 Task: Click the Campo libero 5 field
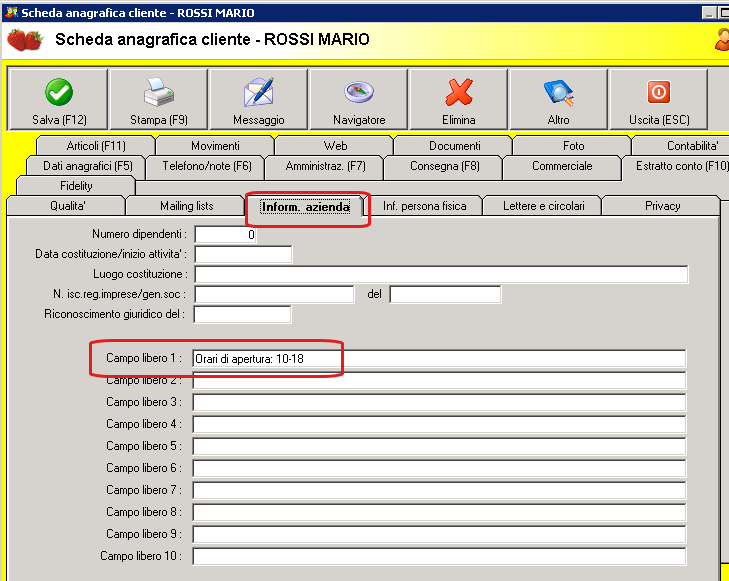click(x=439, y=446)
